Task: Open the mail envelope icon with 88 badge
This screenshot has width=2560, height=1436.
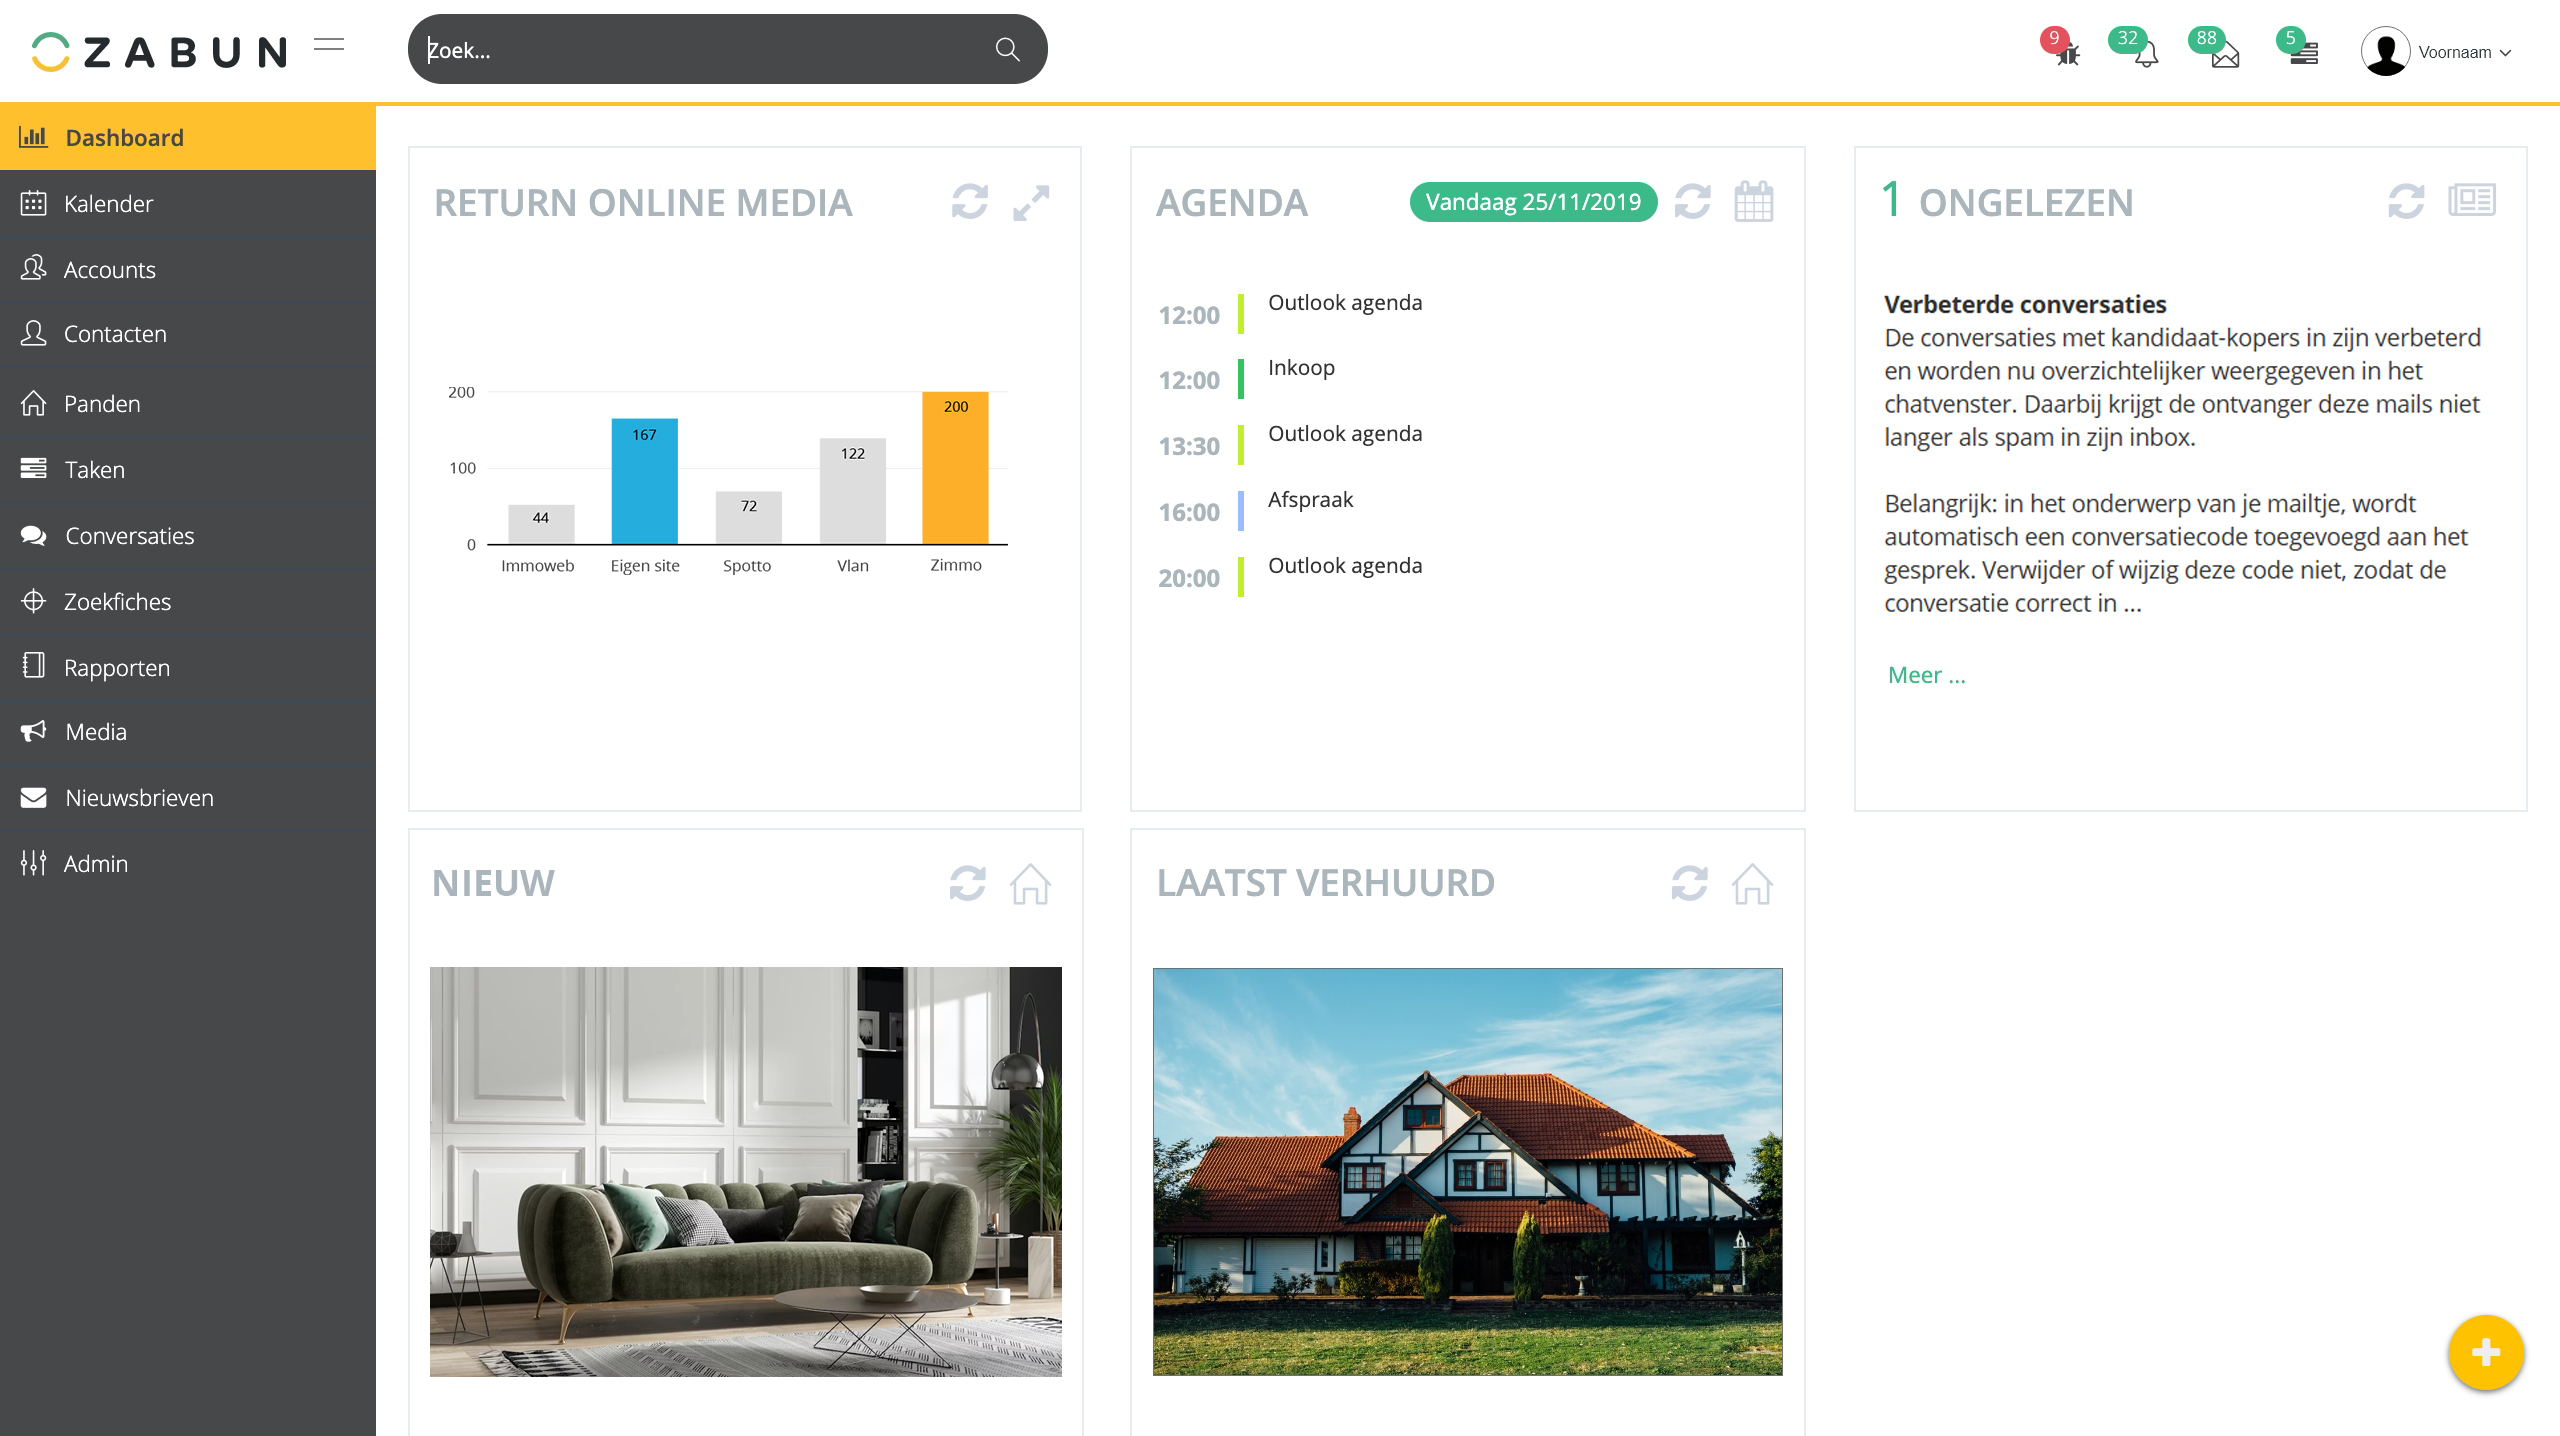Action: (x=2224, y=54)
